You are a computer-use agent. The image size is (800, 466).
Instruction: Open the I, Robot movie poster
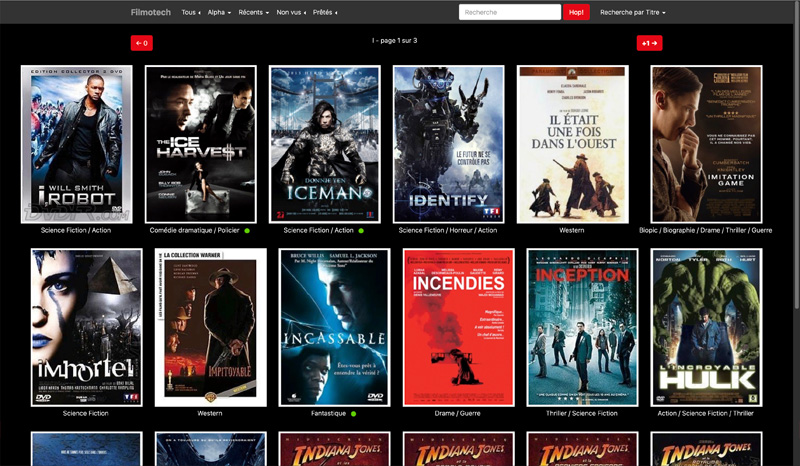[x=77, y=144]
